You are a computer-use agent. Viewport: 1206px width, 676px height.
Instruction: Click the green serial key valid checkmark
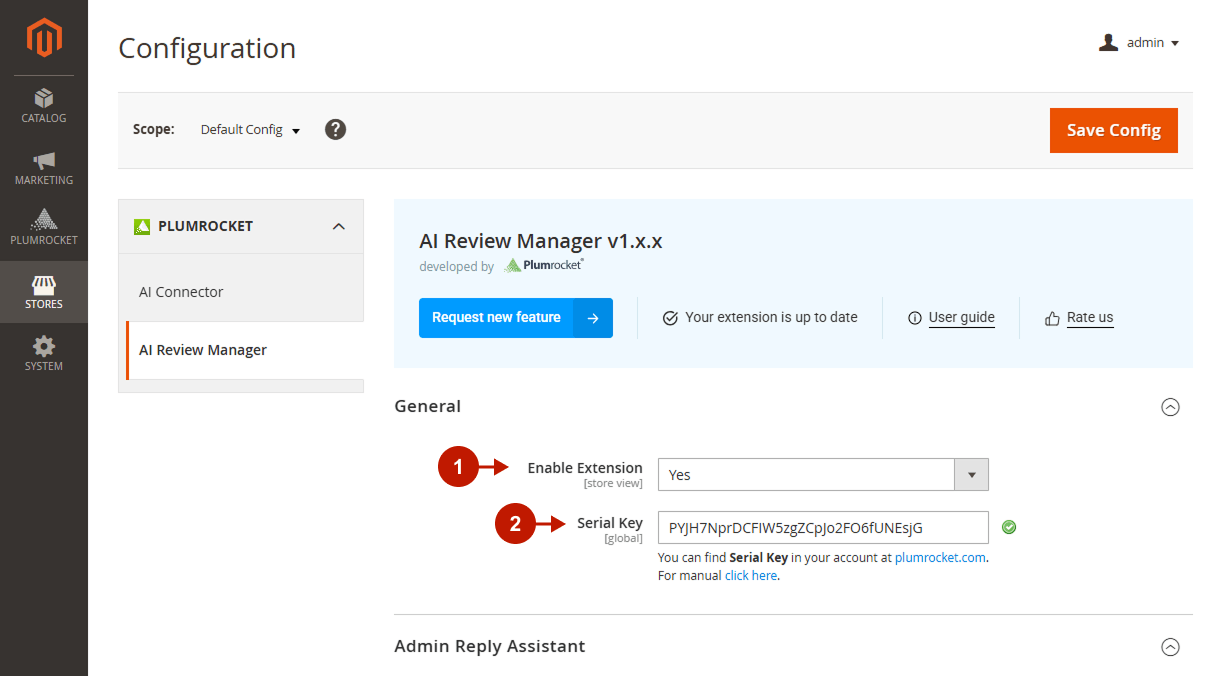coord(1009,527)
